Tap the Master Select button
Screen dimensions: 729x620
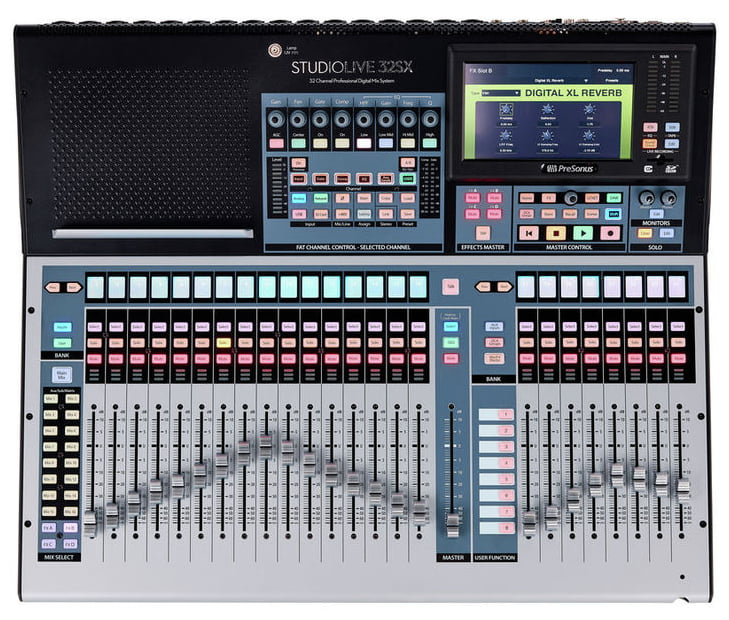(450, 327)
